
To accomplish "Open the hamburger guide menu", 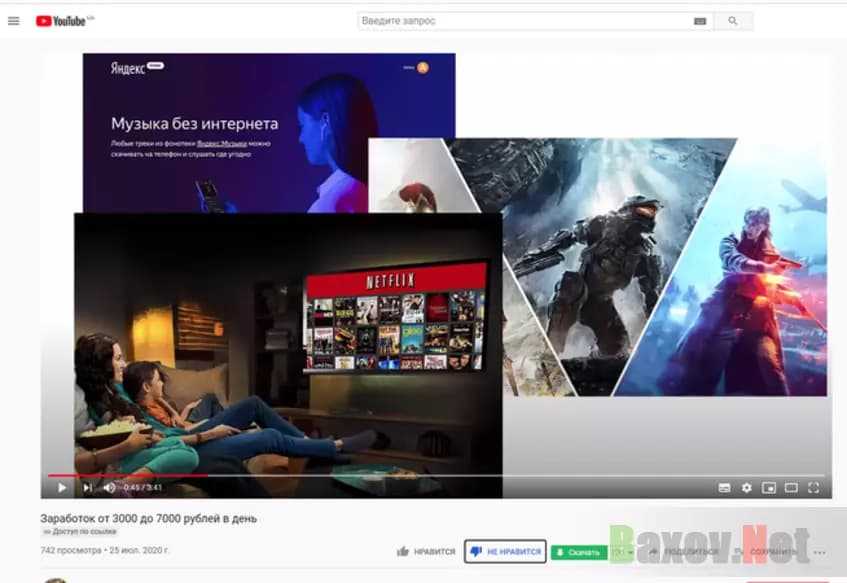I will (13, 21).
